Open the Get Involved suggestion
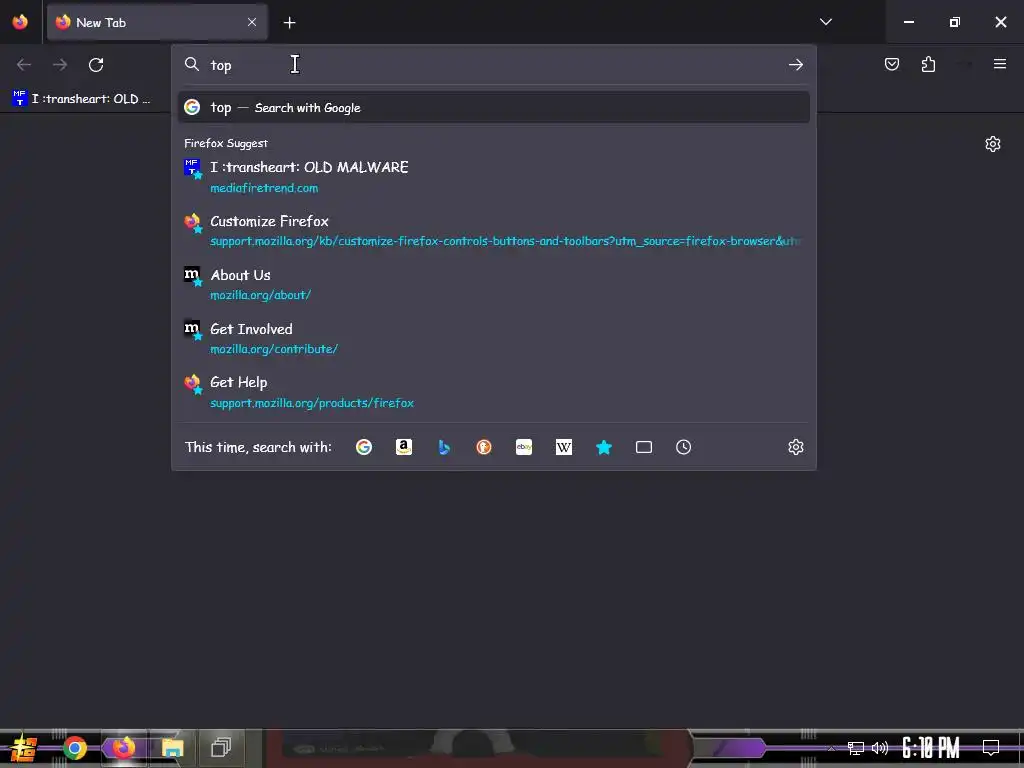The height and width of the screenshot is (768, 1024). click(x=494, y=338)
